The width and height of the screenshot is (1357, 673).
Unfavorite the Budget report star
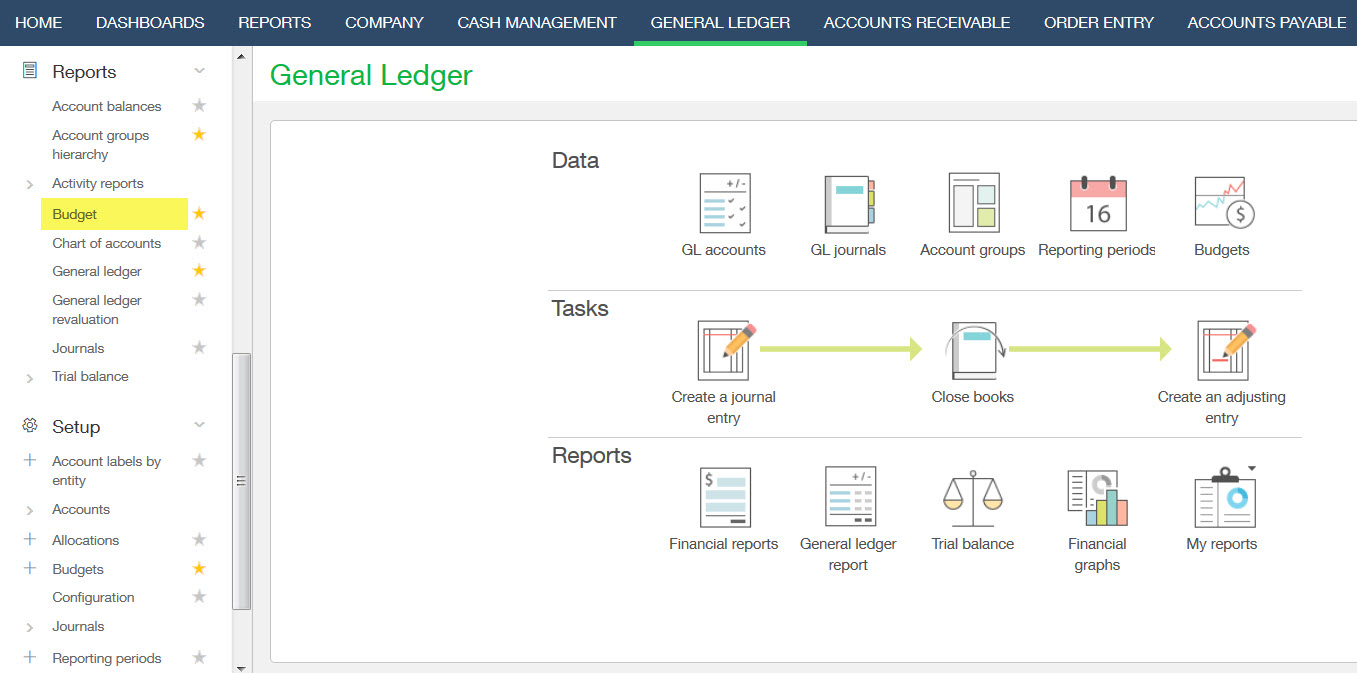coord(199,214)
